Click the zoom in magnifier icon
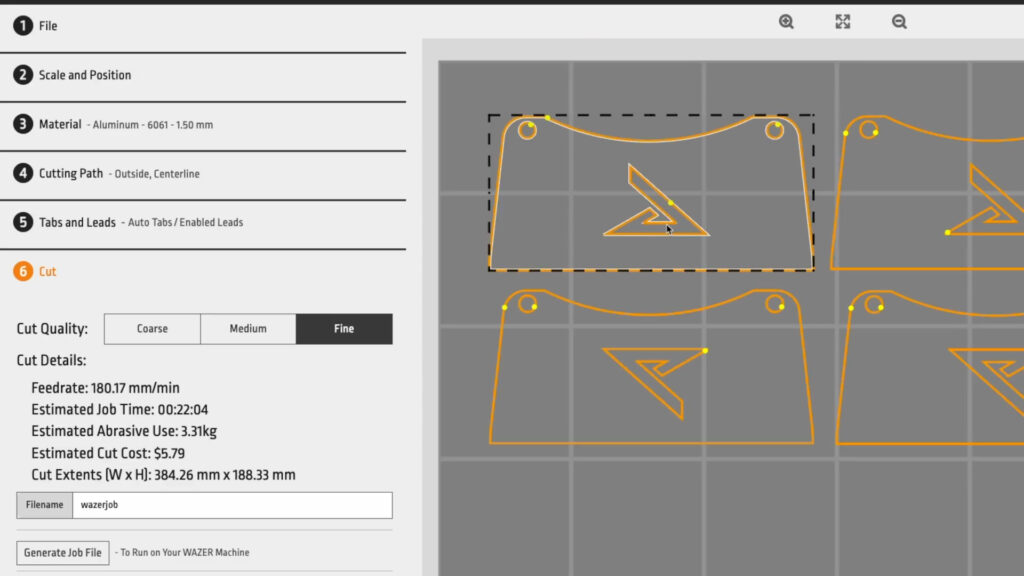This screenshot has width=1024, height=576. point(786,22)
